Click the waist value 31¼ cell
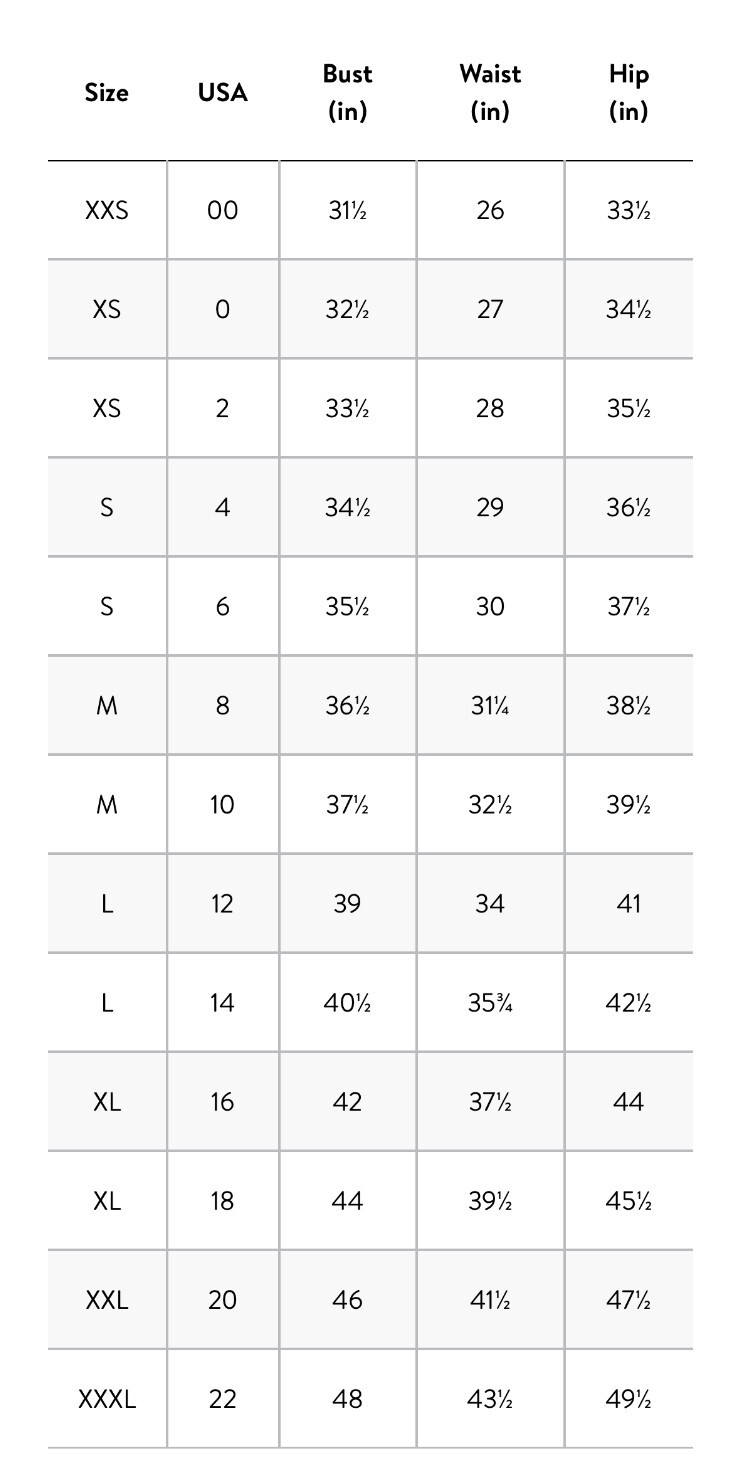 tap(490, 705)
